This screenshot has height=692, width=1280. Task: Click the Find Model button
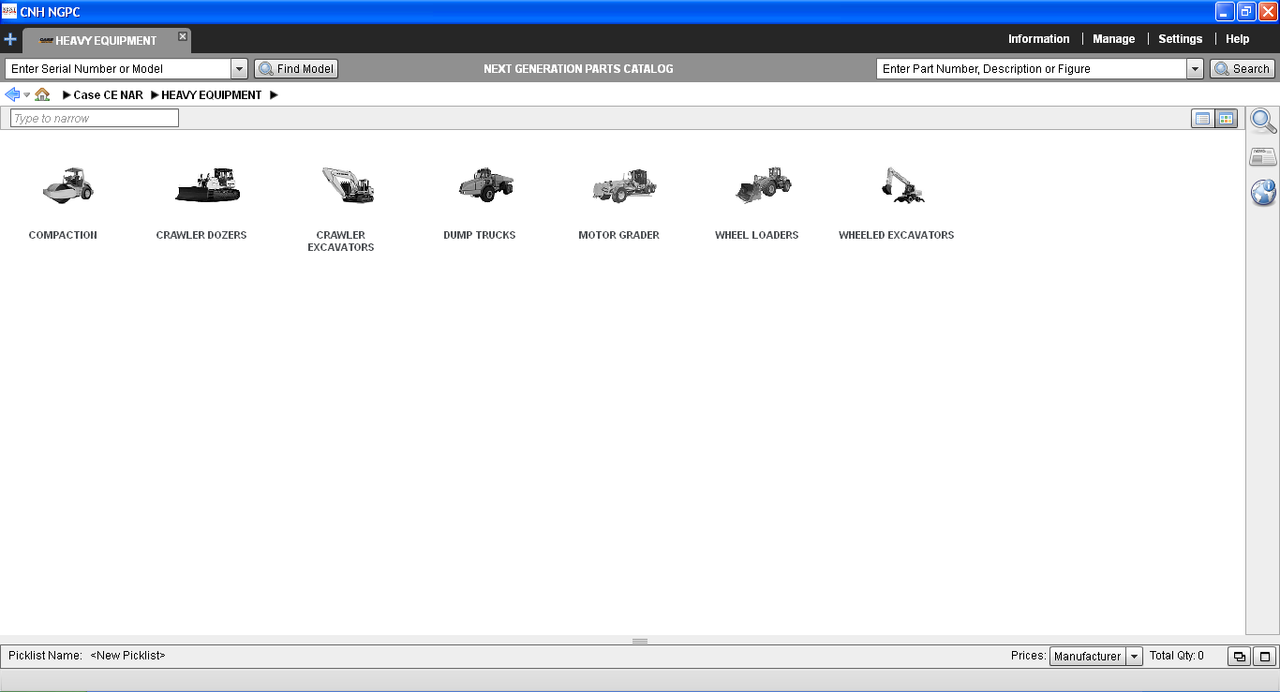tap(296, 69)
